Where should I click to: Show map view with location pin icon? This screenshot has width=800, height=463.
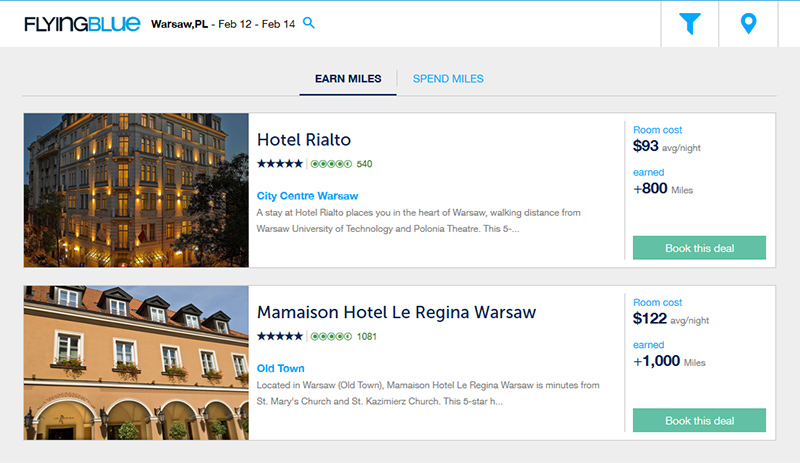[x=748, y=23]
